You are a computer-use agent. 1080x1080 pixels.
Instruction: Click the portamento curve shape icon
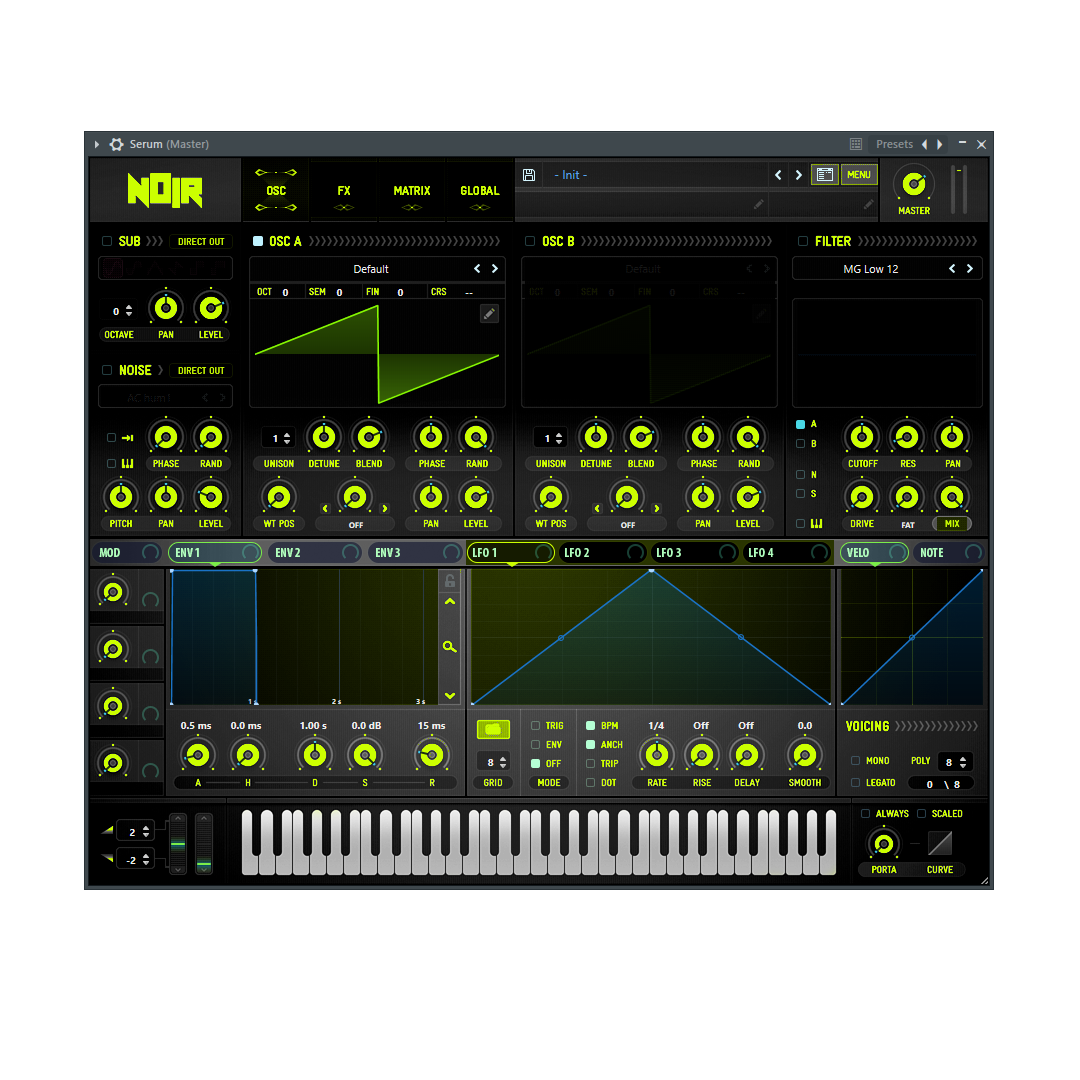click(x=940, y=844)
